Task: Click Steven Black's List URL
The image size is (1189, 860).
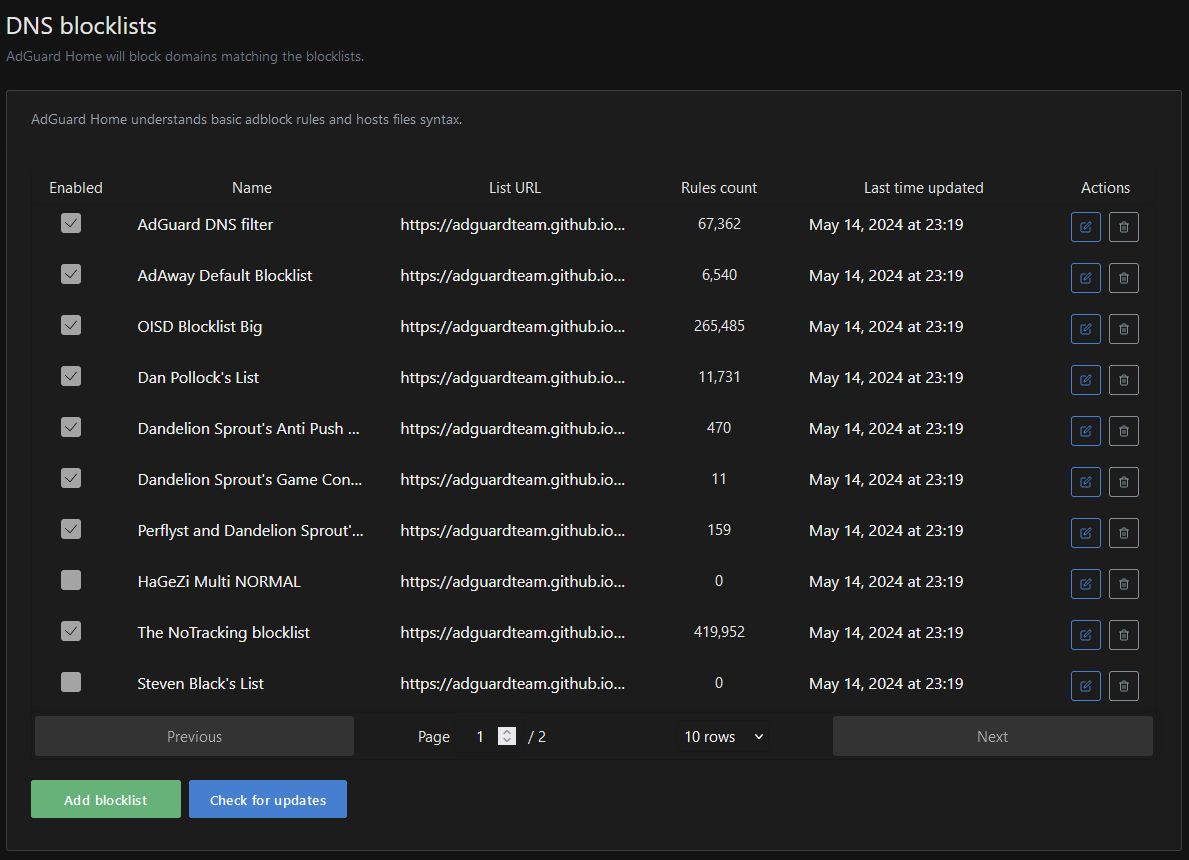Action: tap(513, 683)
